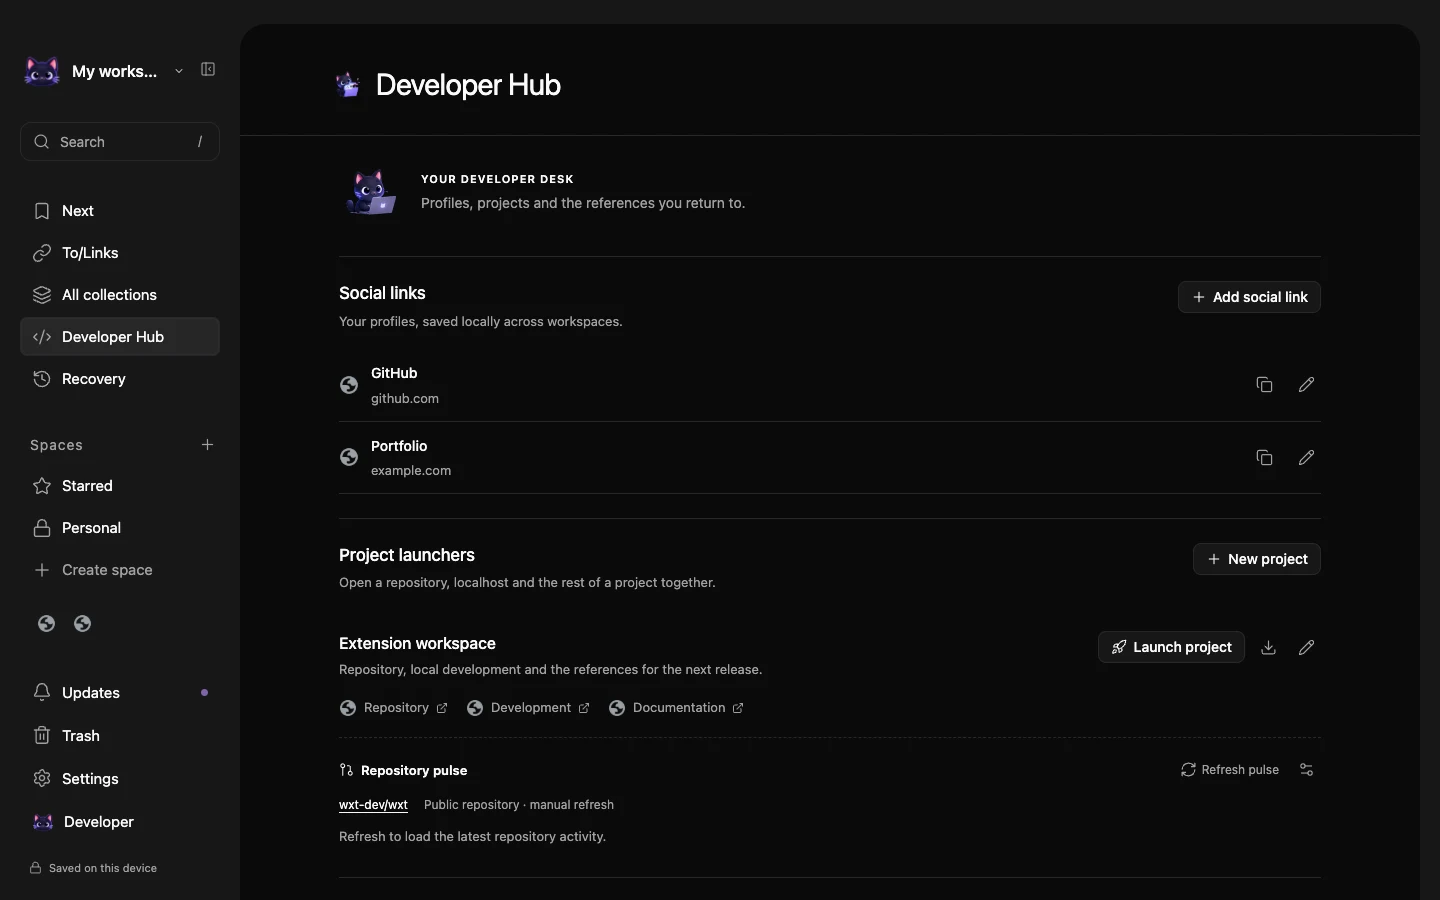Go to To/Links
1440x900 pixels.
pos(120,253)
